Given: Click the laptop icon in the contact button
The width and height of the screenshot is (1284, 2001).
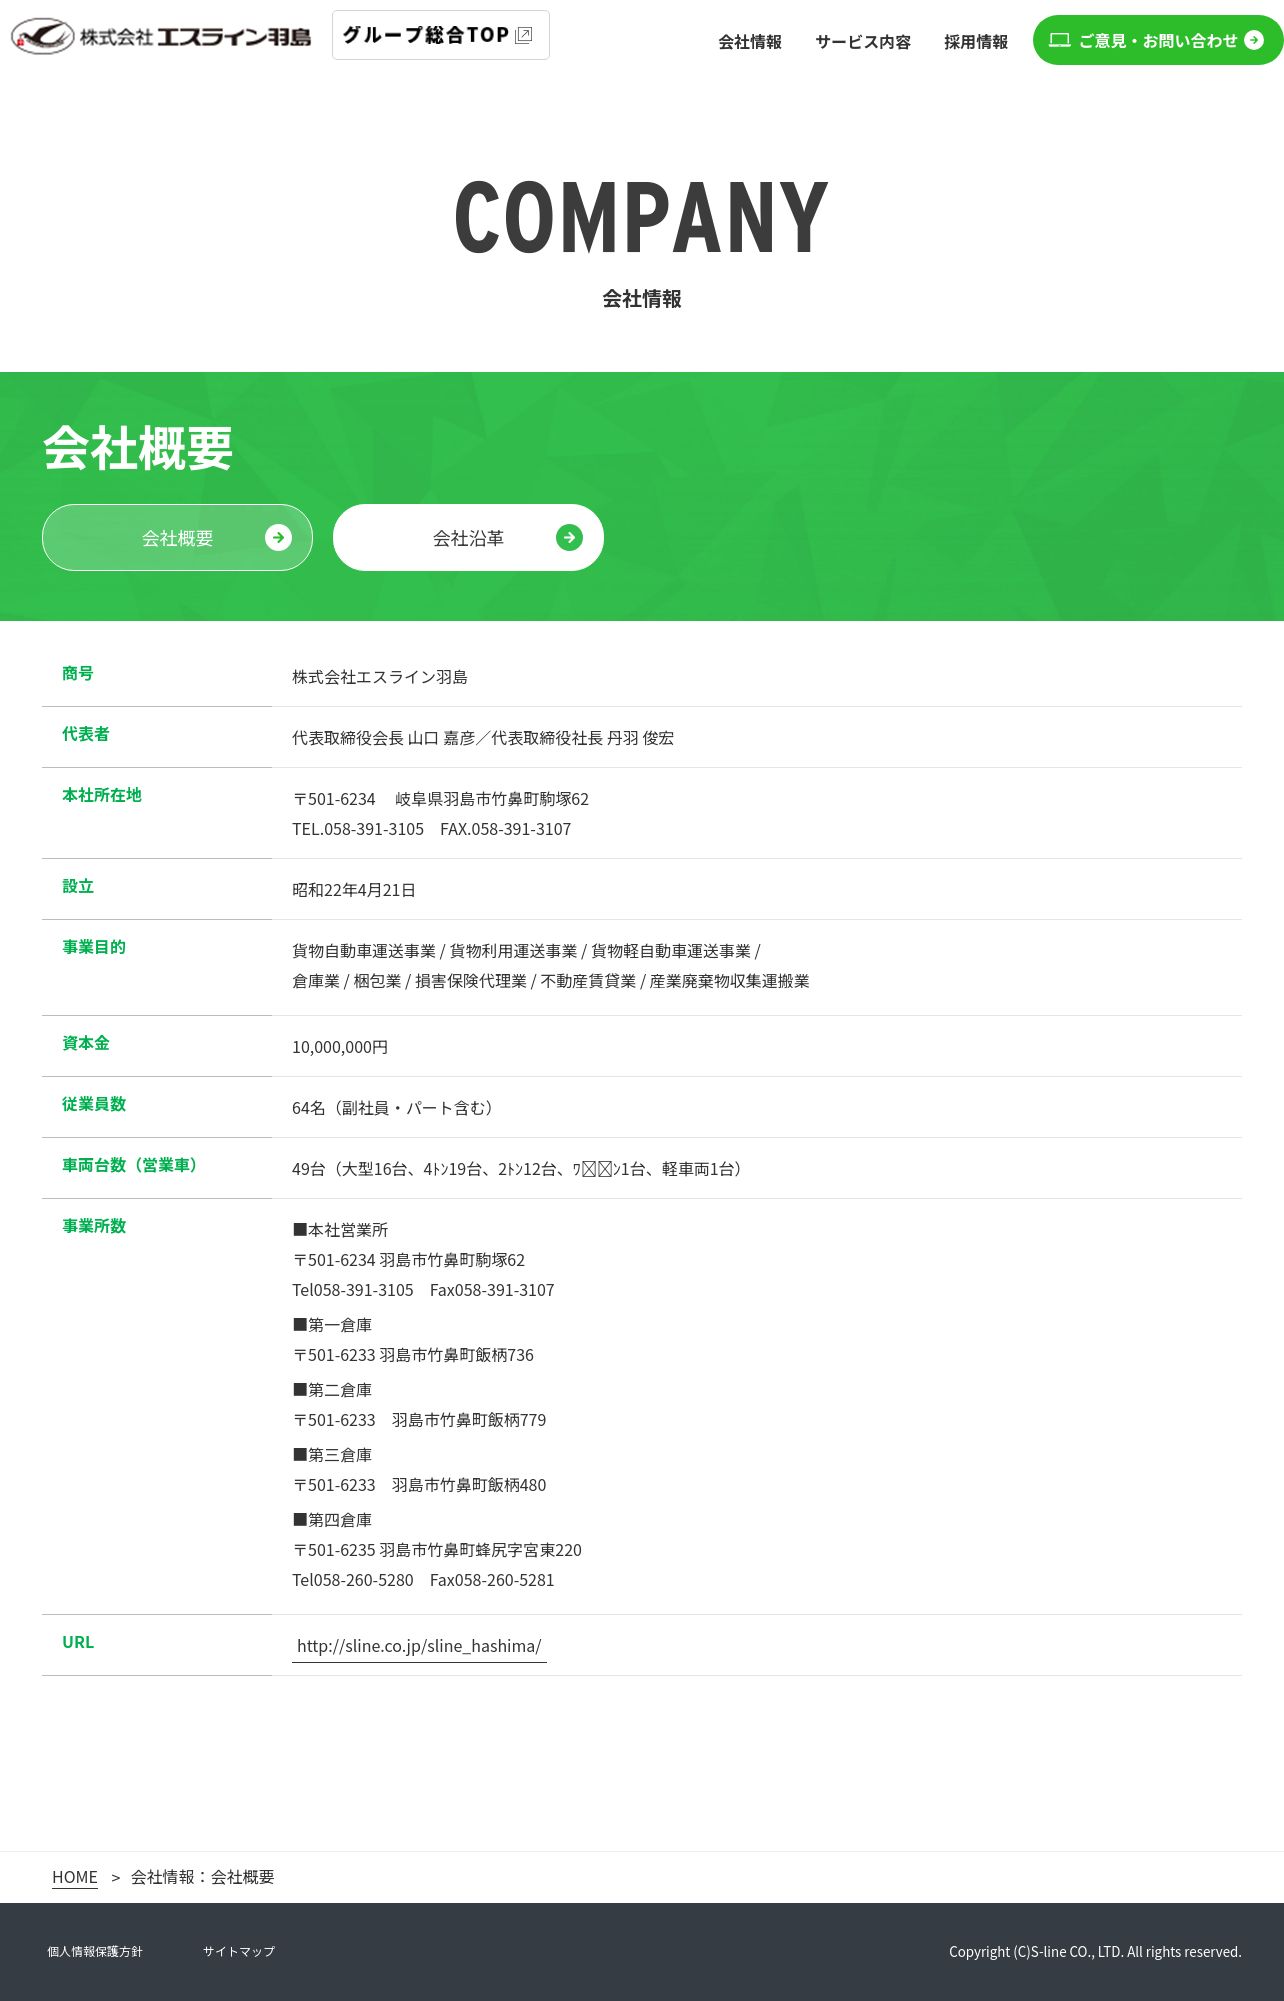Looking at the screenshot, I should click(x=1059, y=40).
